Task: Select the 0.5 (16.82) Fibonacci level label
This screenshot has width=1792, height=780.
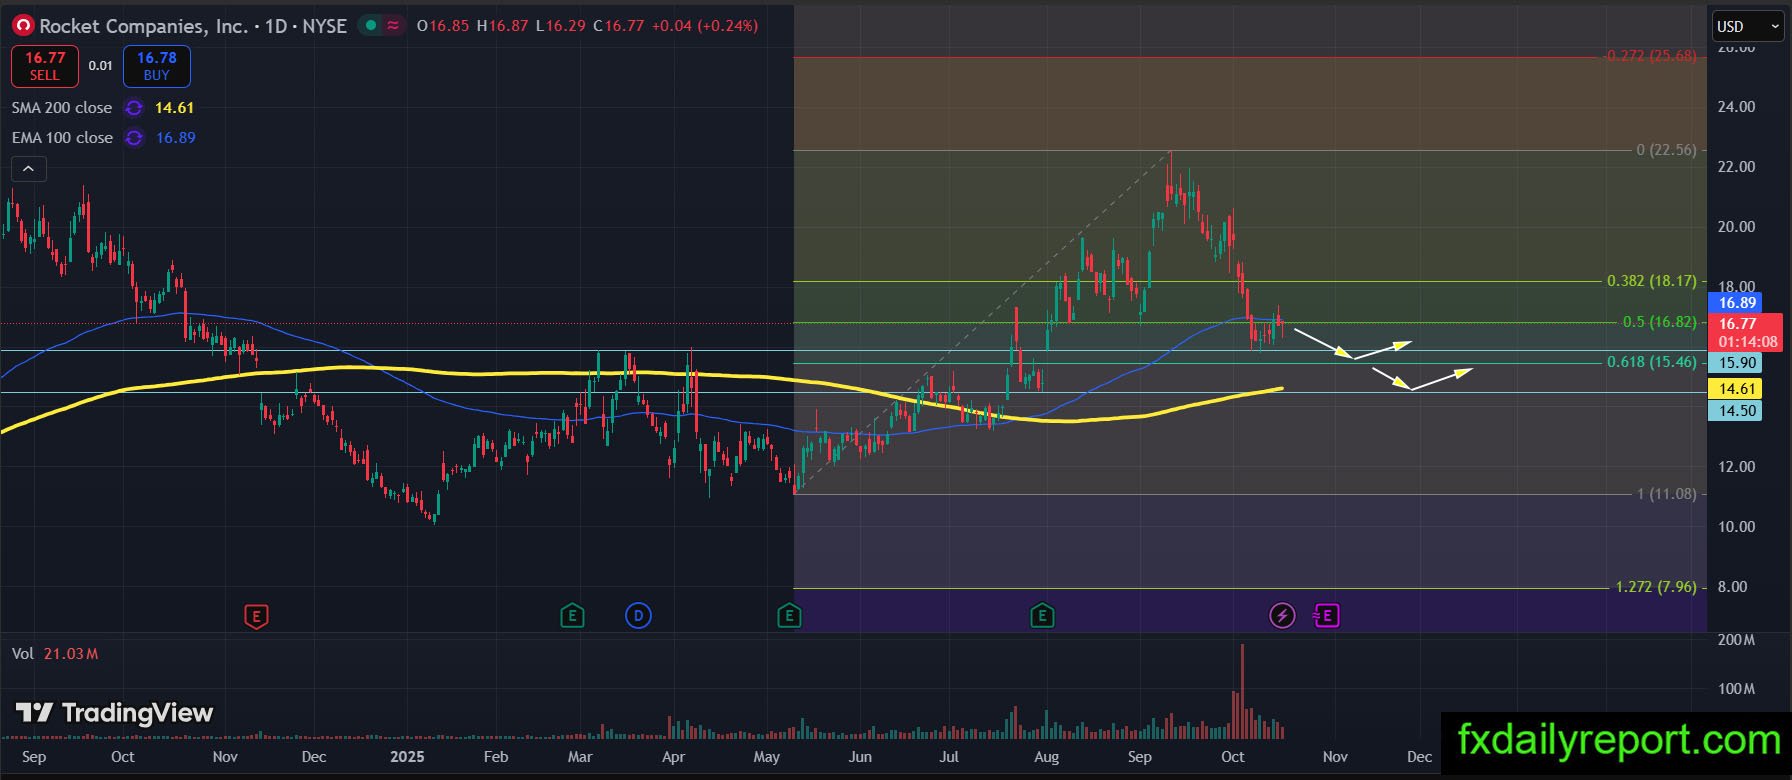Action: [1660, 322]
